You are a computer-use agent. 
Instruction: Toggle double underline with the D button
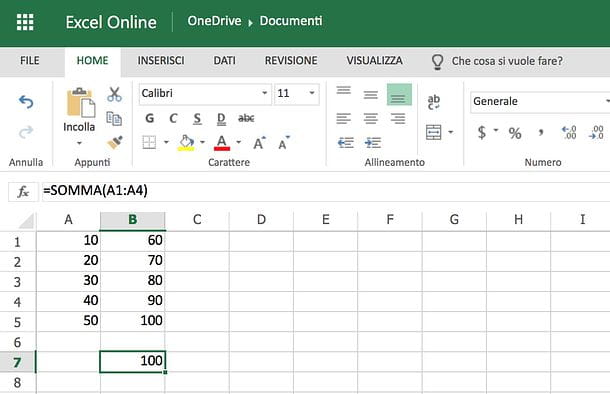pos(221,119)
